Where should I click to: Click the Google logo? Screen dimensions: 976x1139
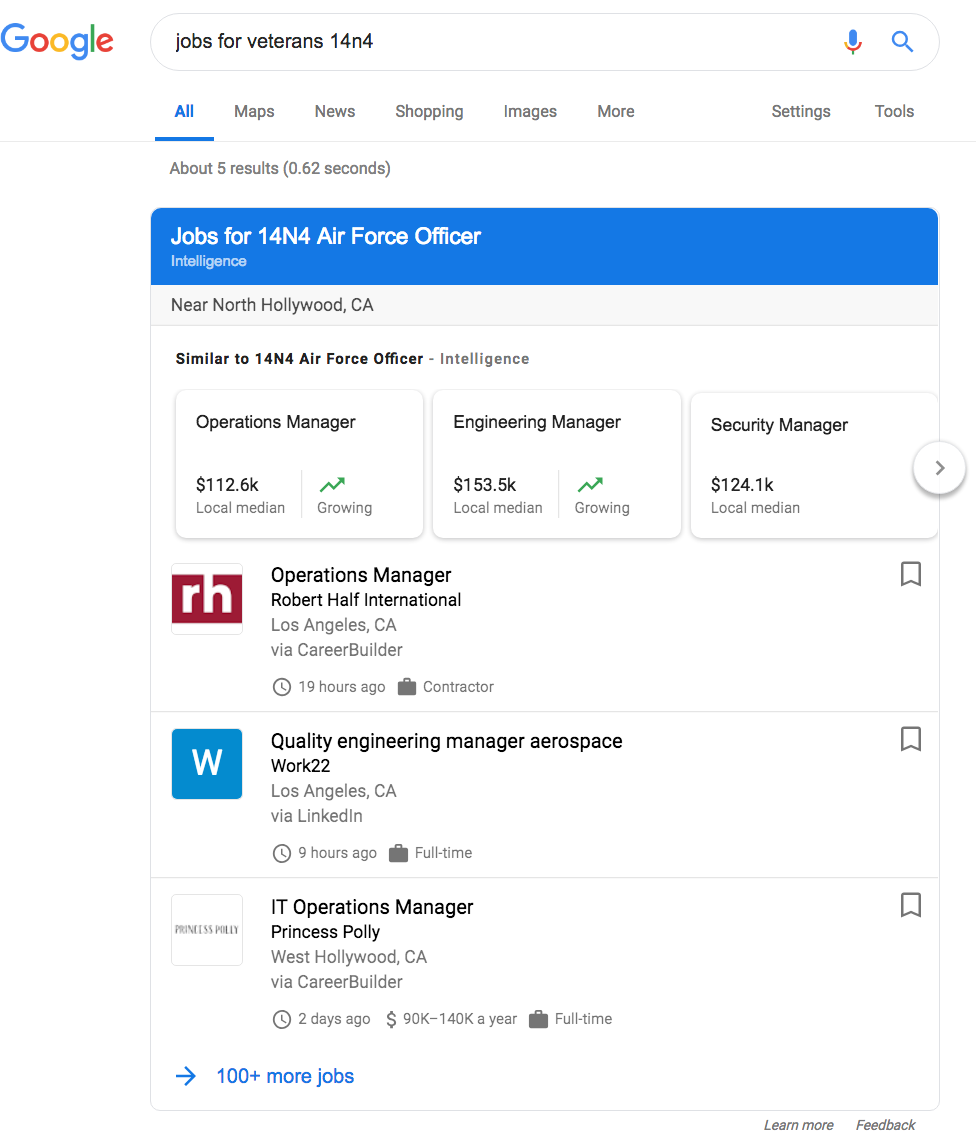[x=57, y=41]
